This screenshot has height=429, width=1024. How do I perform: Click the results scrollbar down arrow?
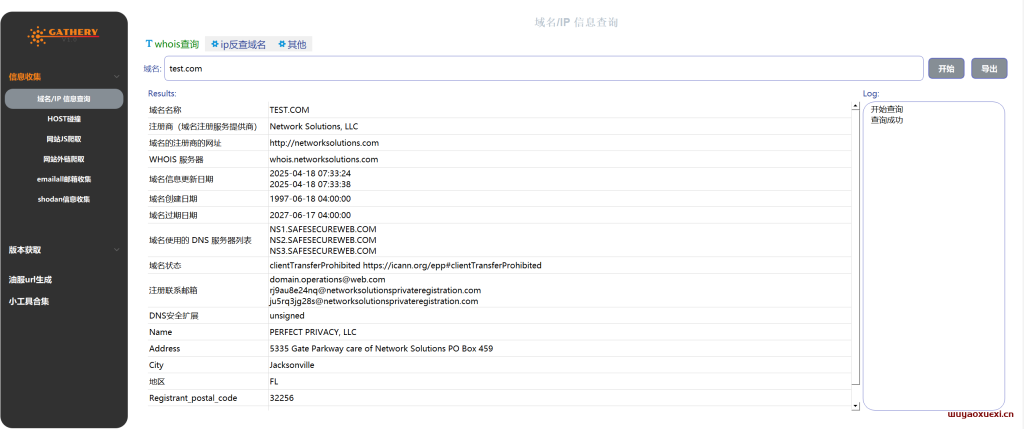tap(856, 407)
